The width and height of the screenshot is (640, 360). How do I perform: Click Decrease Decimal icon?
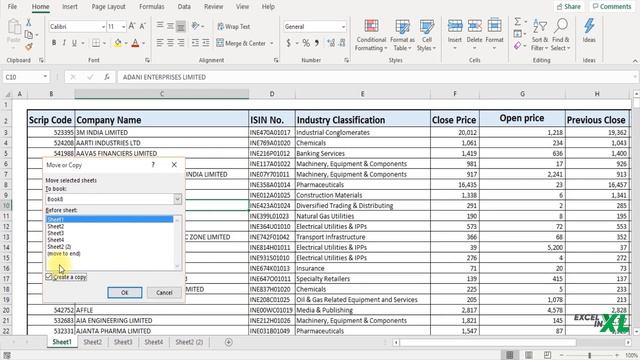(x=342, y=43)
